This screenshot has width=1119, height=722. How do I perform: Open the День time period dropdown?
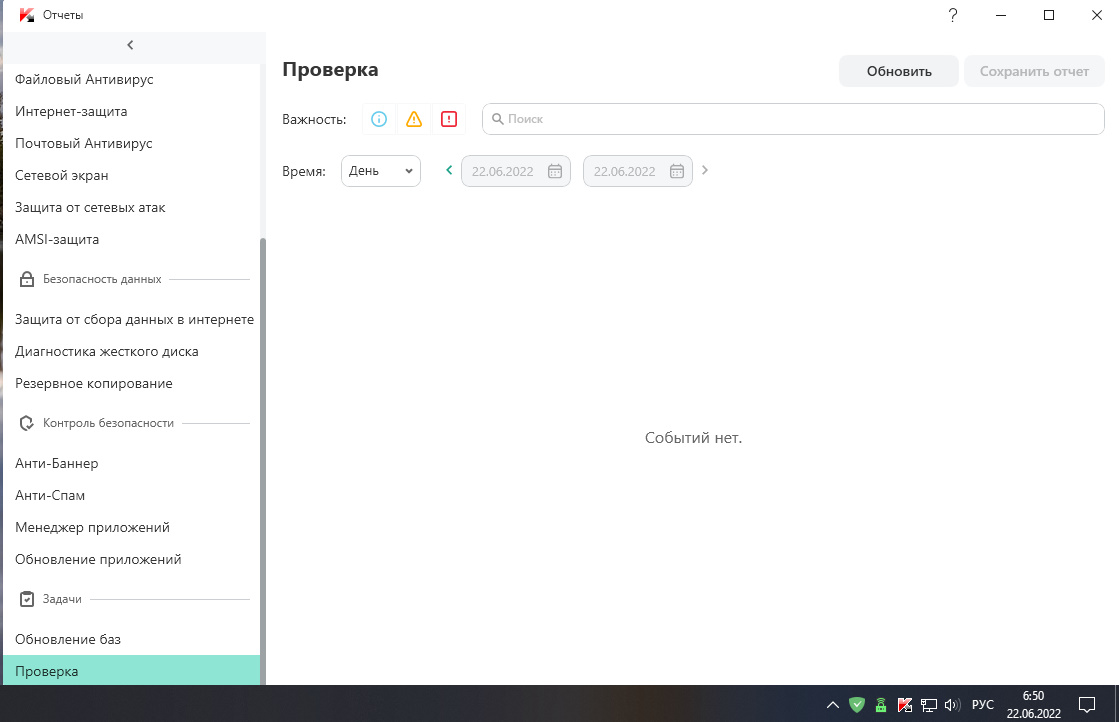tap(381, 171)
